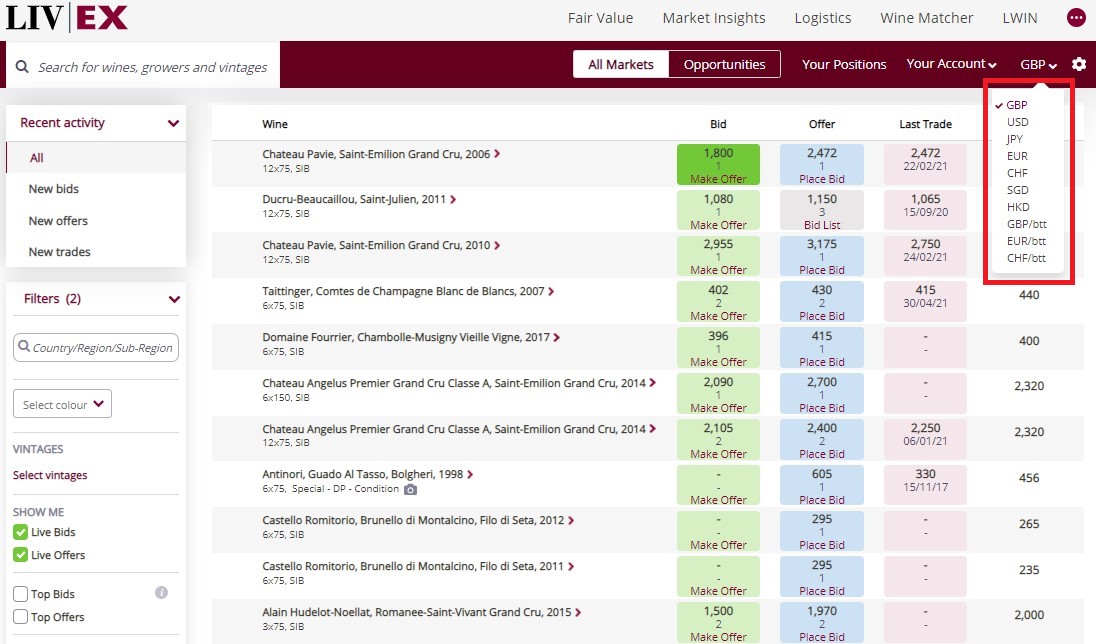Viewport: 1096px width, 644px height.
Task: Collapse the Filters (2) panel
Action: [x=174, y=299]
